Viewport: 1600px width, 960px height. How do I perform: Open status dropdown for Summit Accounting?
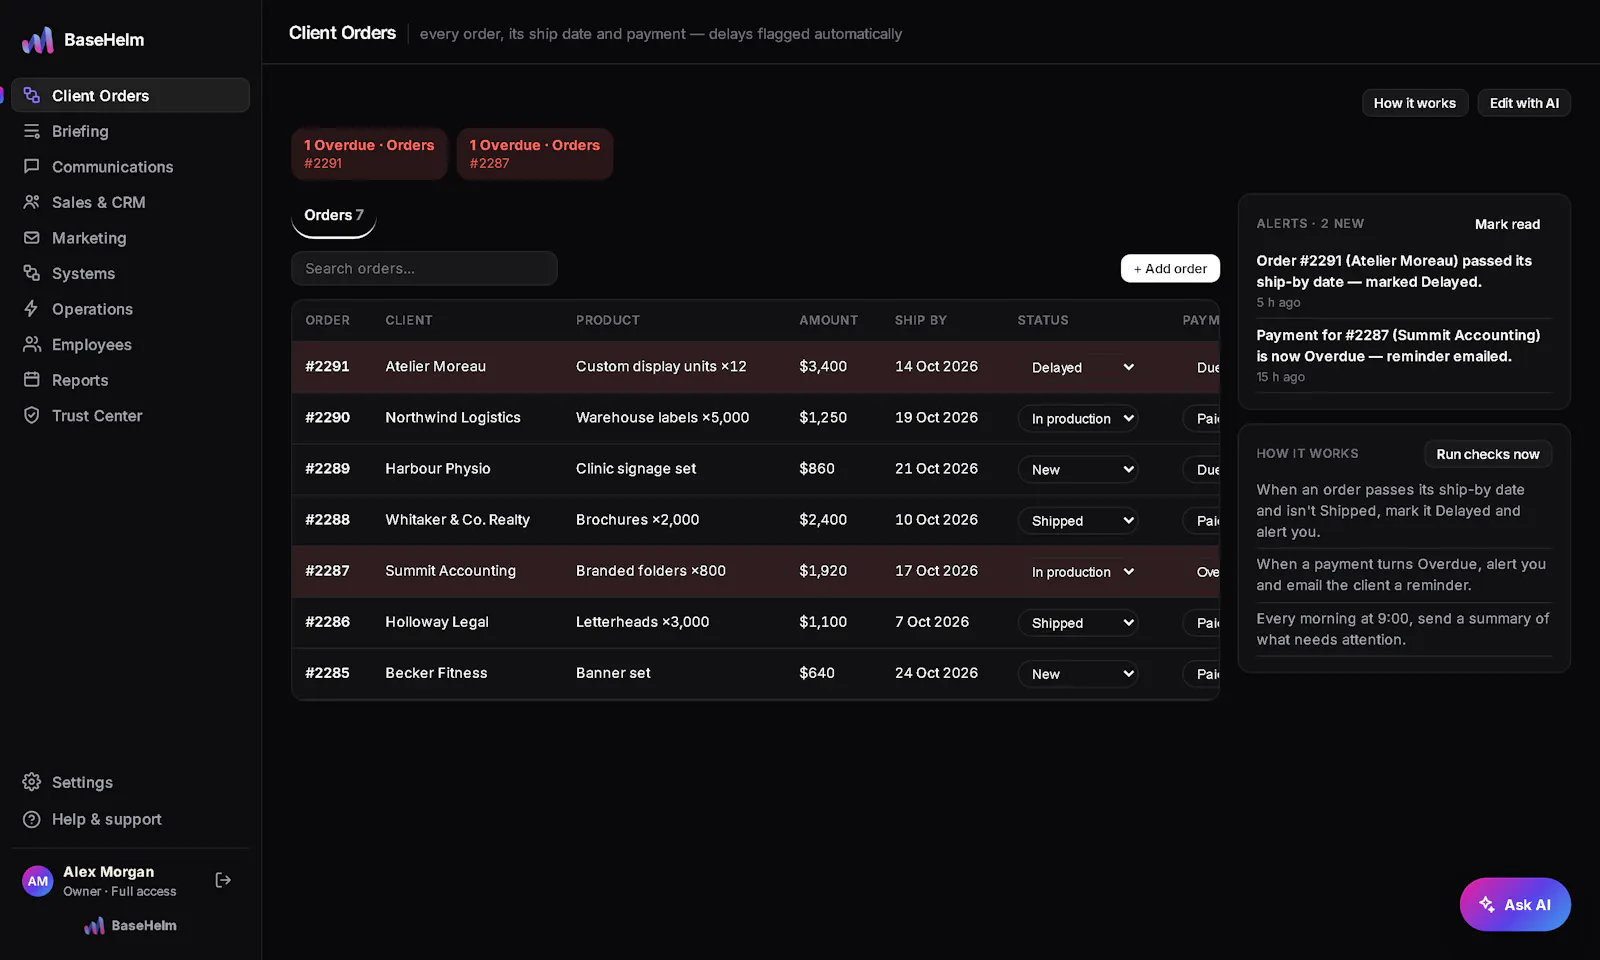click(x=1078, y=571)
